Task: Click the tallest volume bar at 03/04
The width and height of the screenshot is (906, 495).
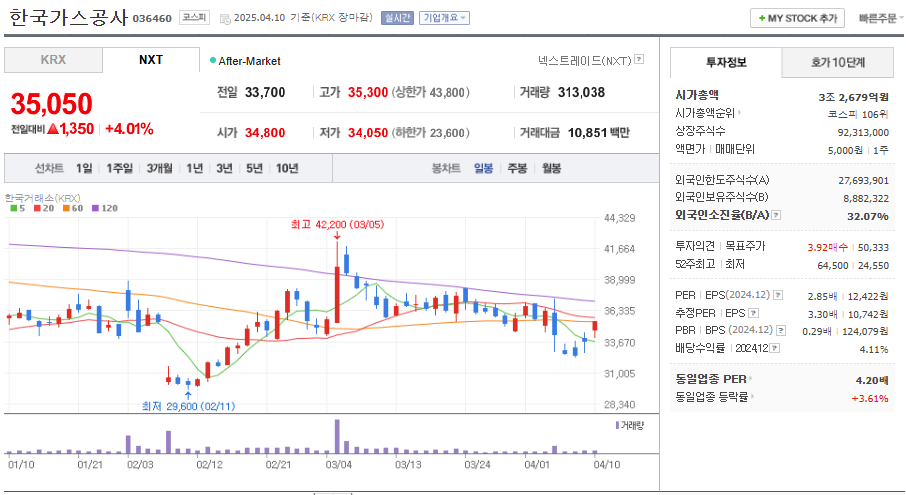Action: [x=337, y=436]
